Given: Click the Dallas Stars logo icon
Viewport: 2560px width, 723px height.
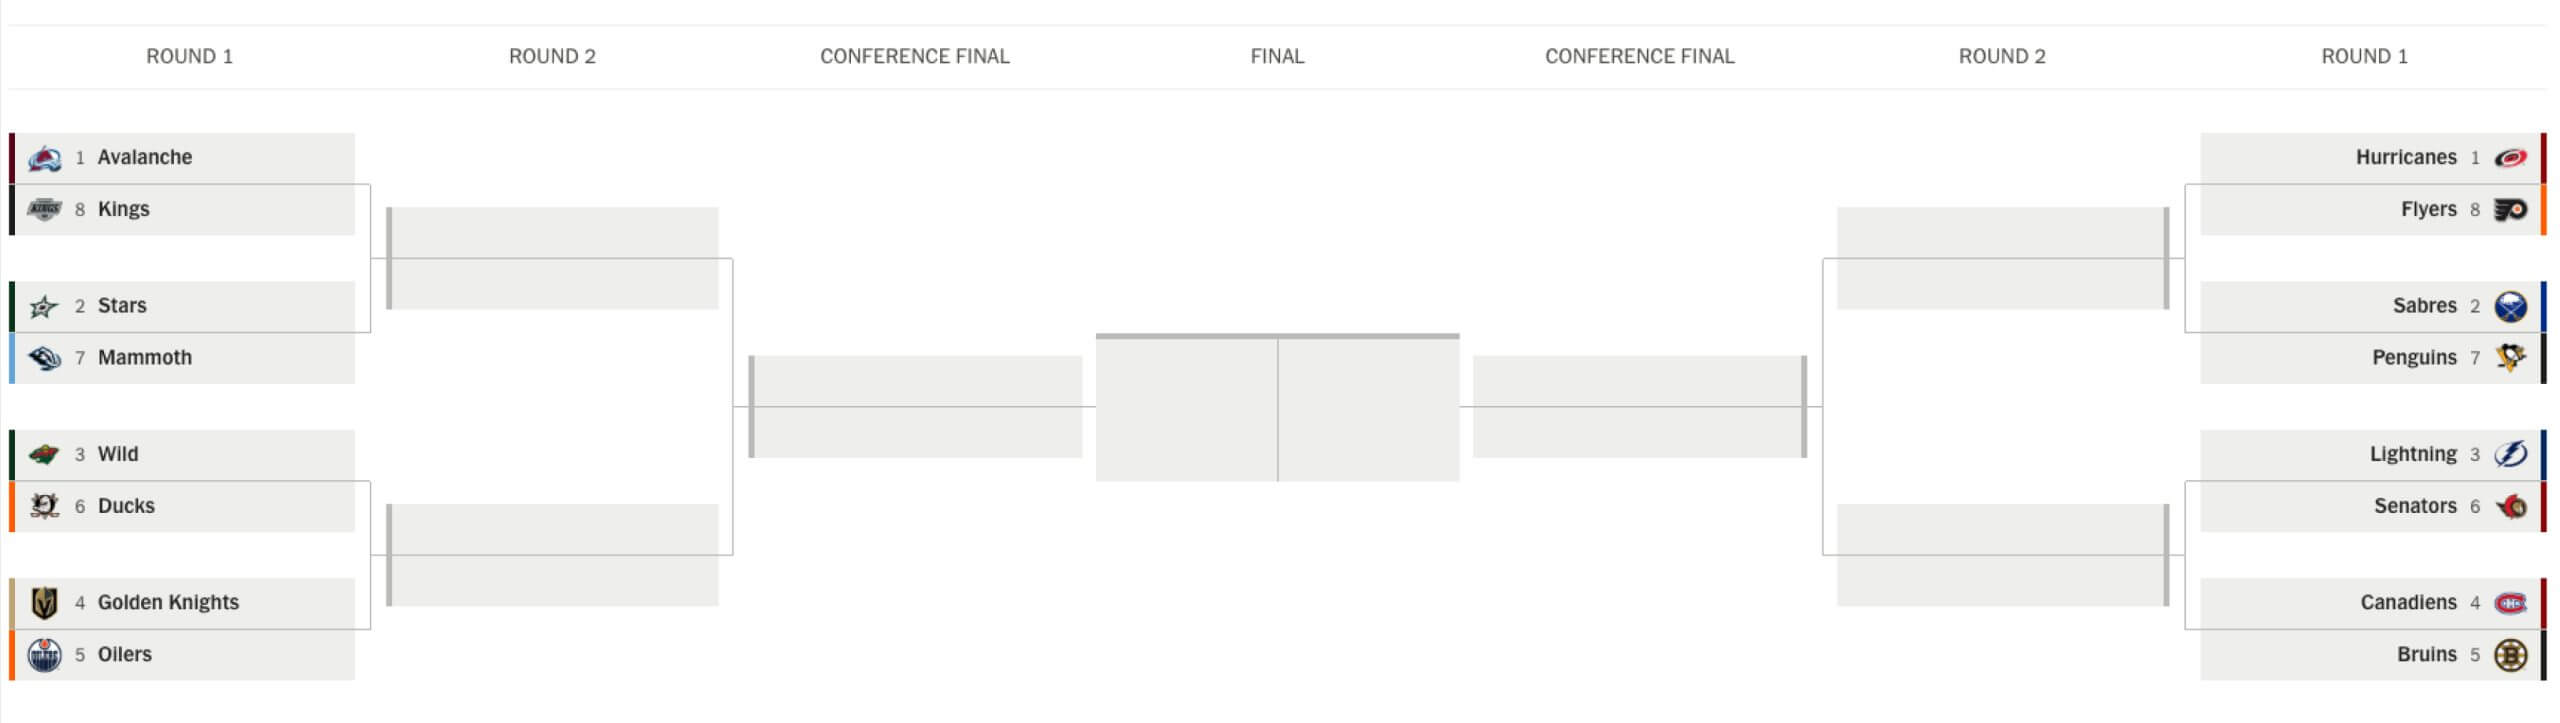Looking at the screenshot, I should 44,306.
